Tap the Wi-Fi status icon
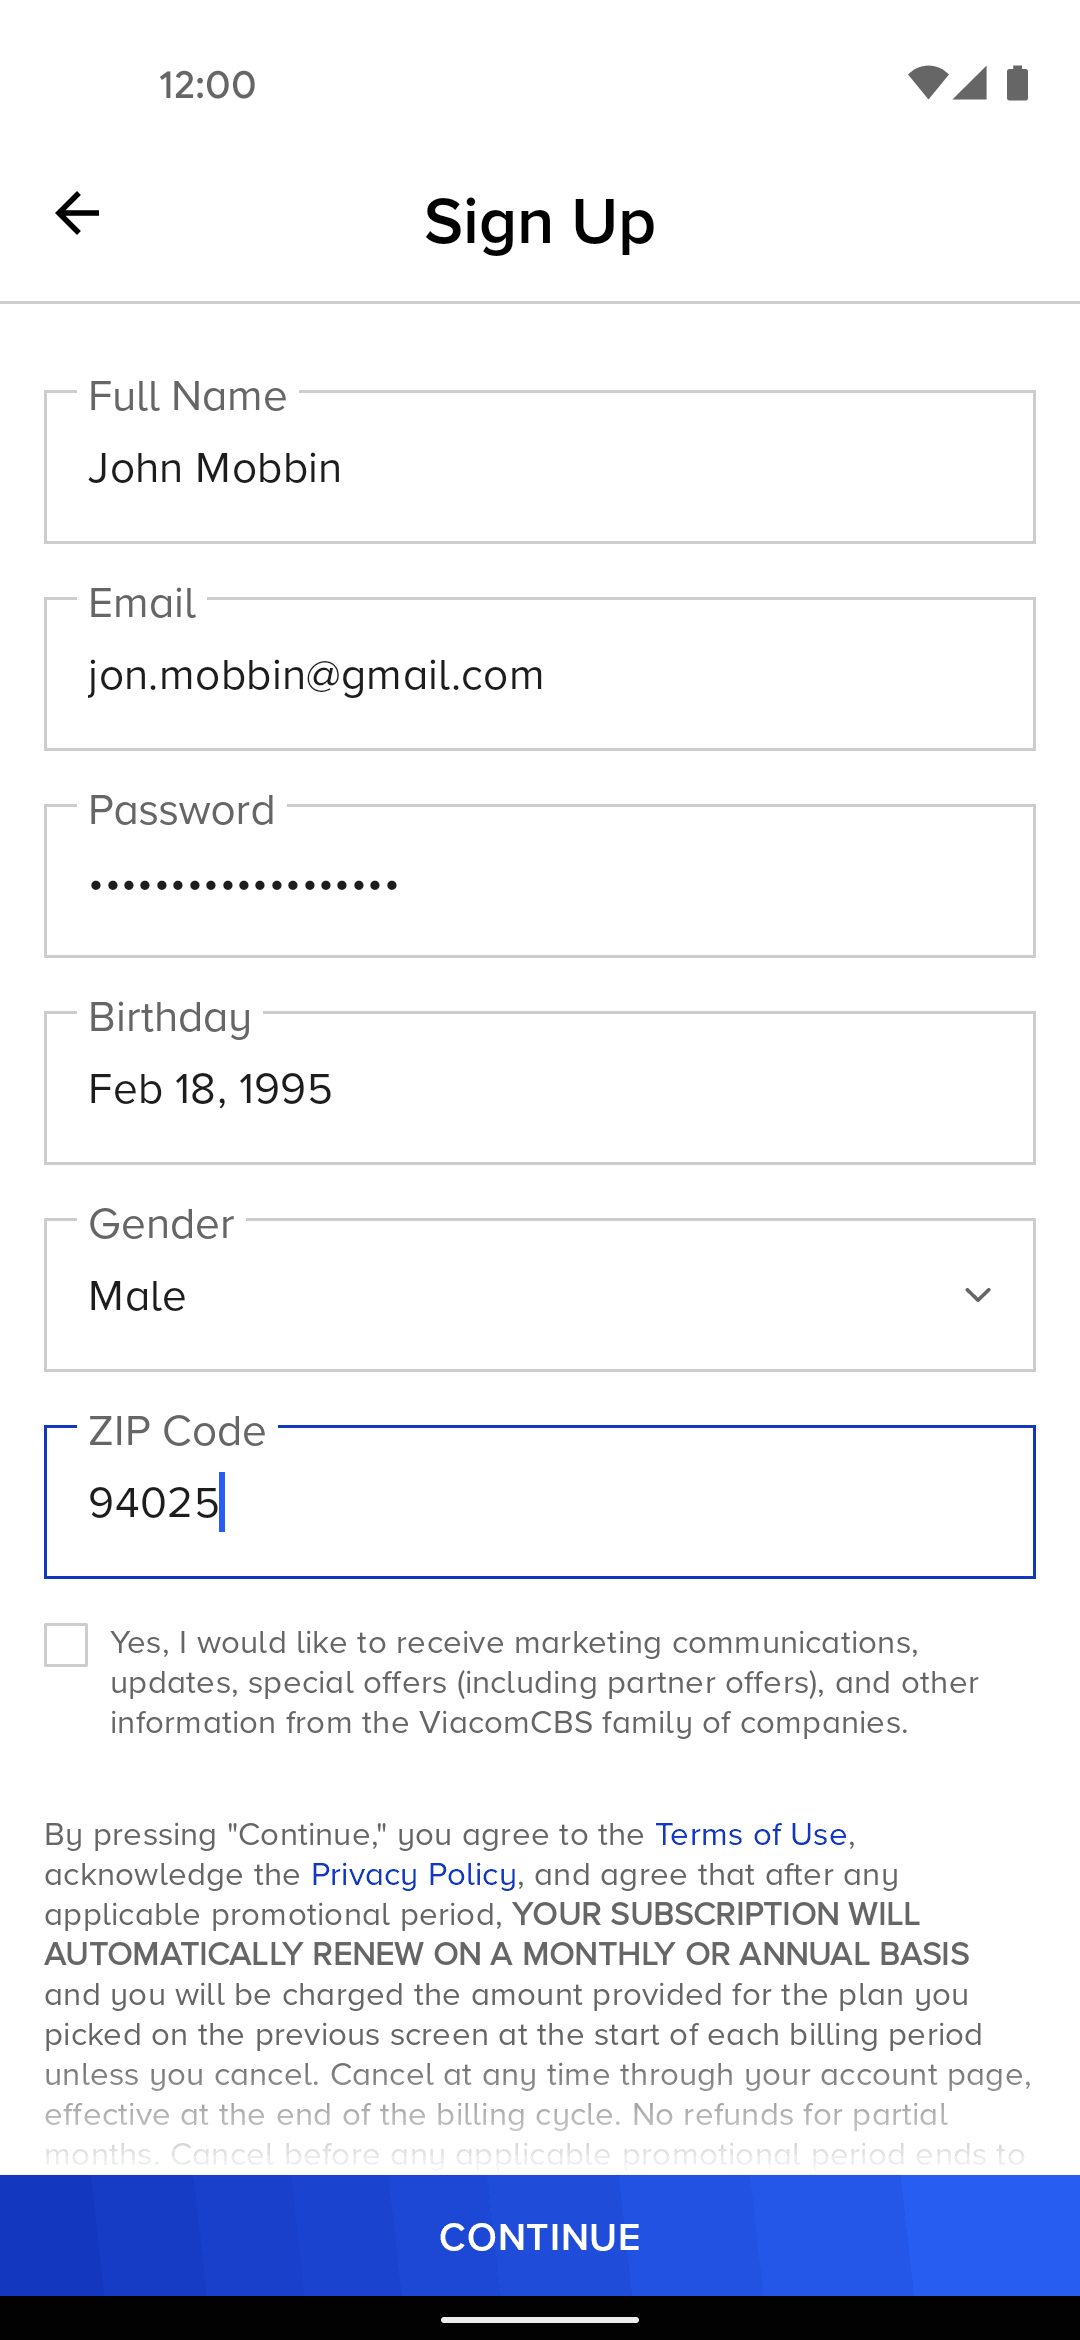The width and height of the screenshot is (1080, 2340). pos(927,83)
